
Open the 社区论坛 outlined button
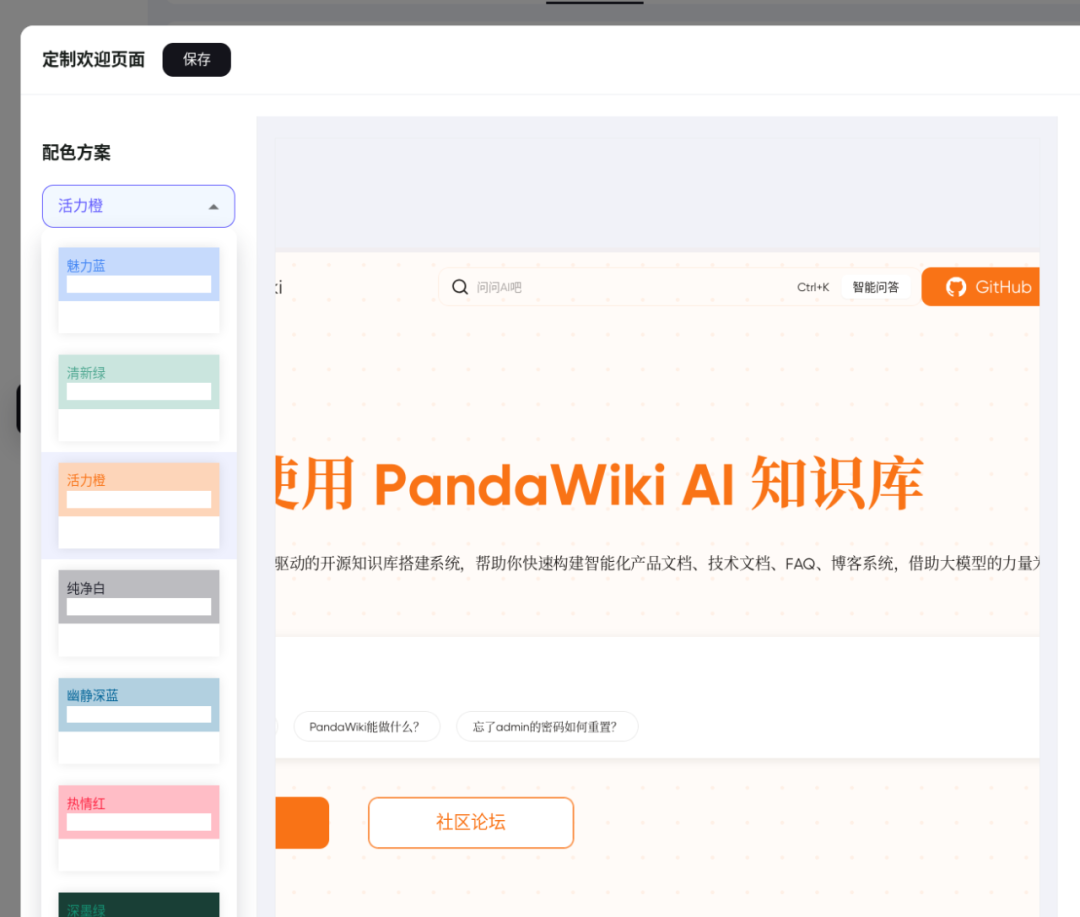pos(471,823)
